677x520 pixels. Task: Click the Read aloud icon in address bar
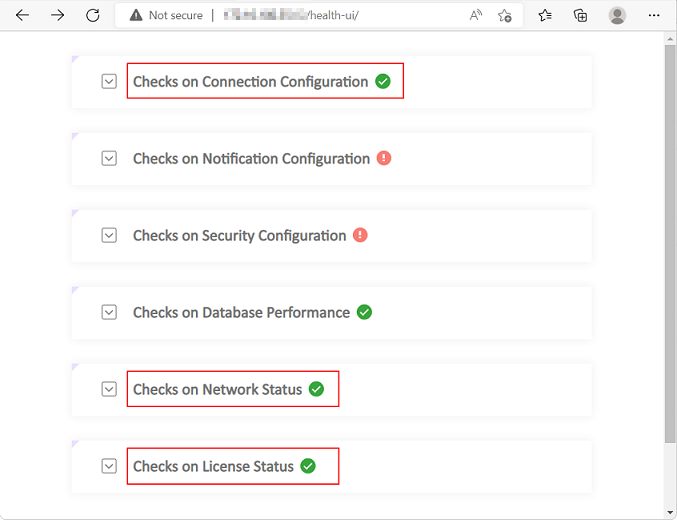pos(476,15)
